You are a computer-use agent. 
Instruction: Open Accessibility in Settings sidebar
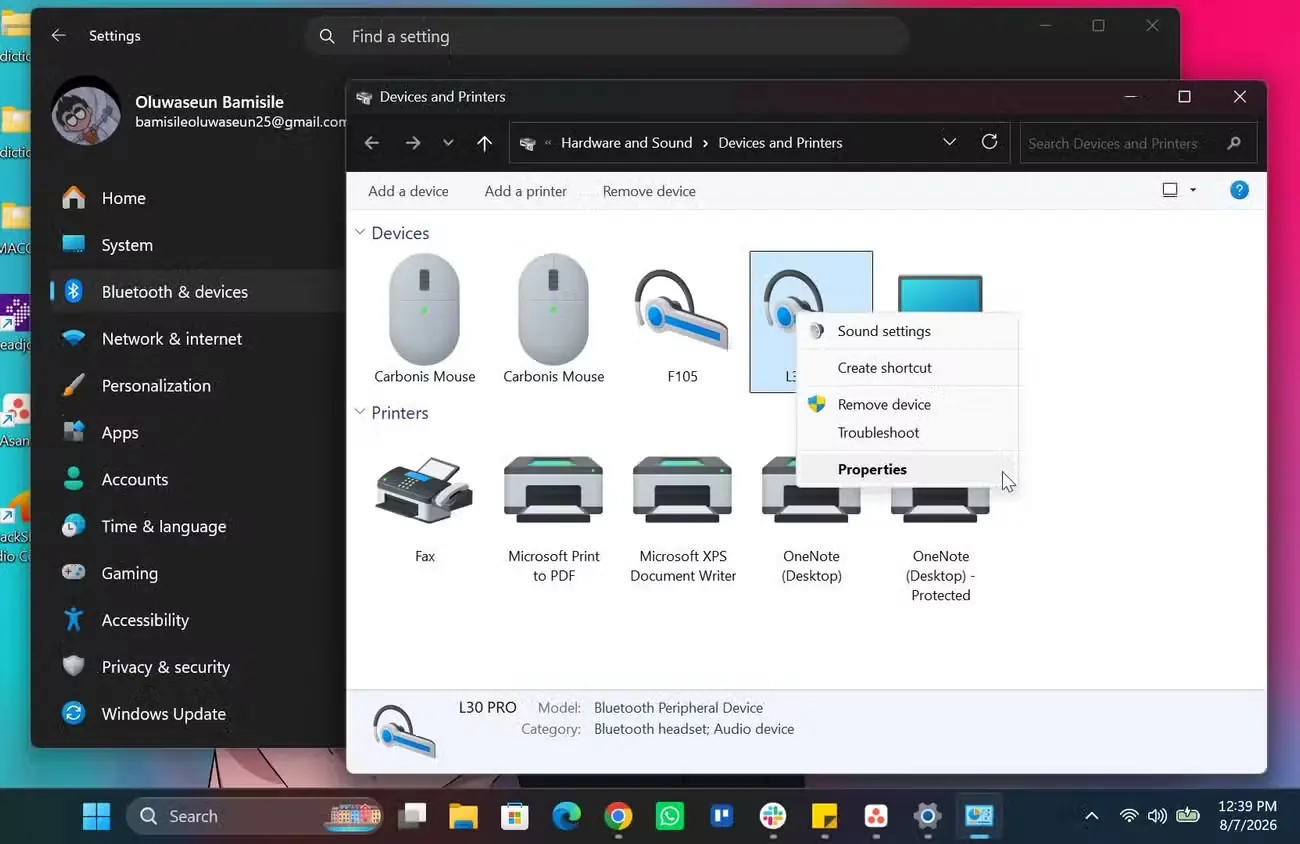pyautogui.click(x=197, y=620)
